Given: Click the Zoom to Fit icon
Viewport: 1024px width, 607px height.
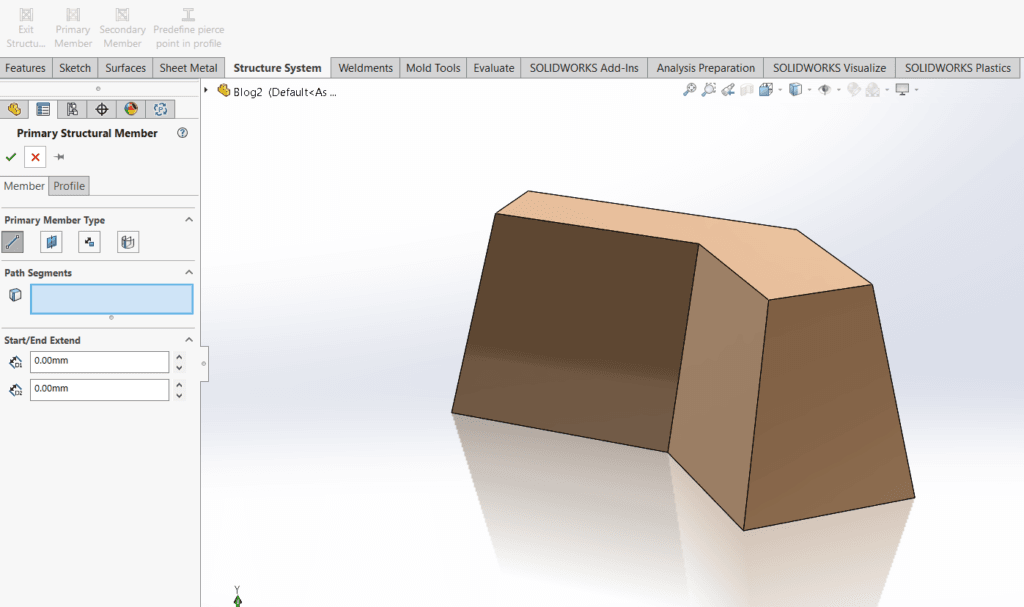Looking at the screenshot, I should pos(690,90).
